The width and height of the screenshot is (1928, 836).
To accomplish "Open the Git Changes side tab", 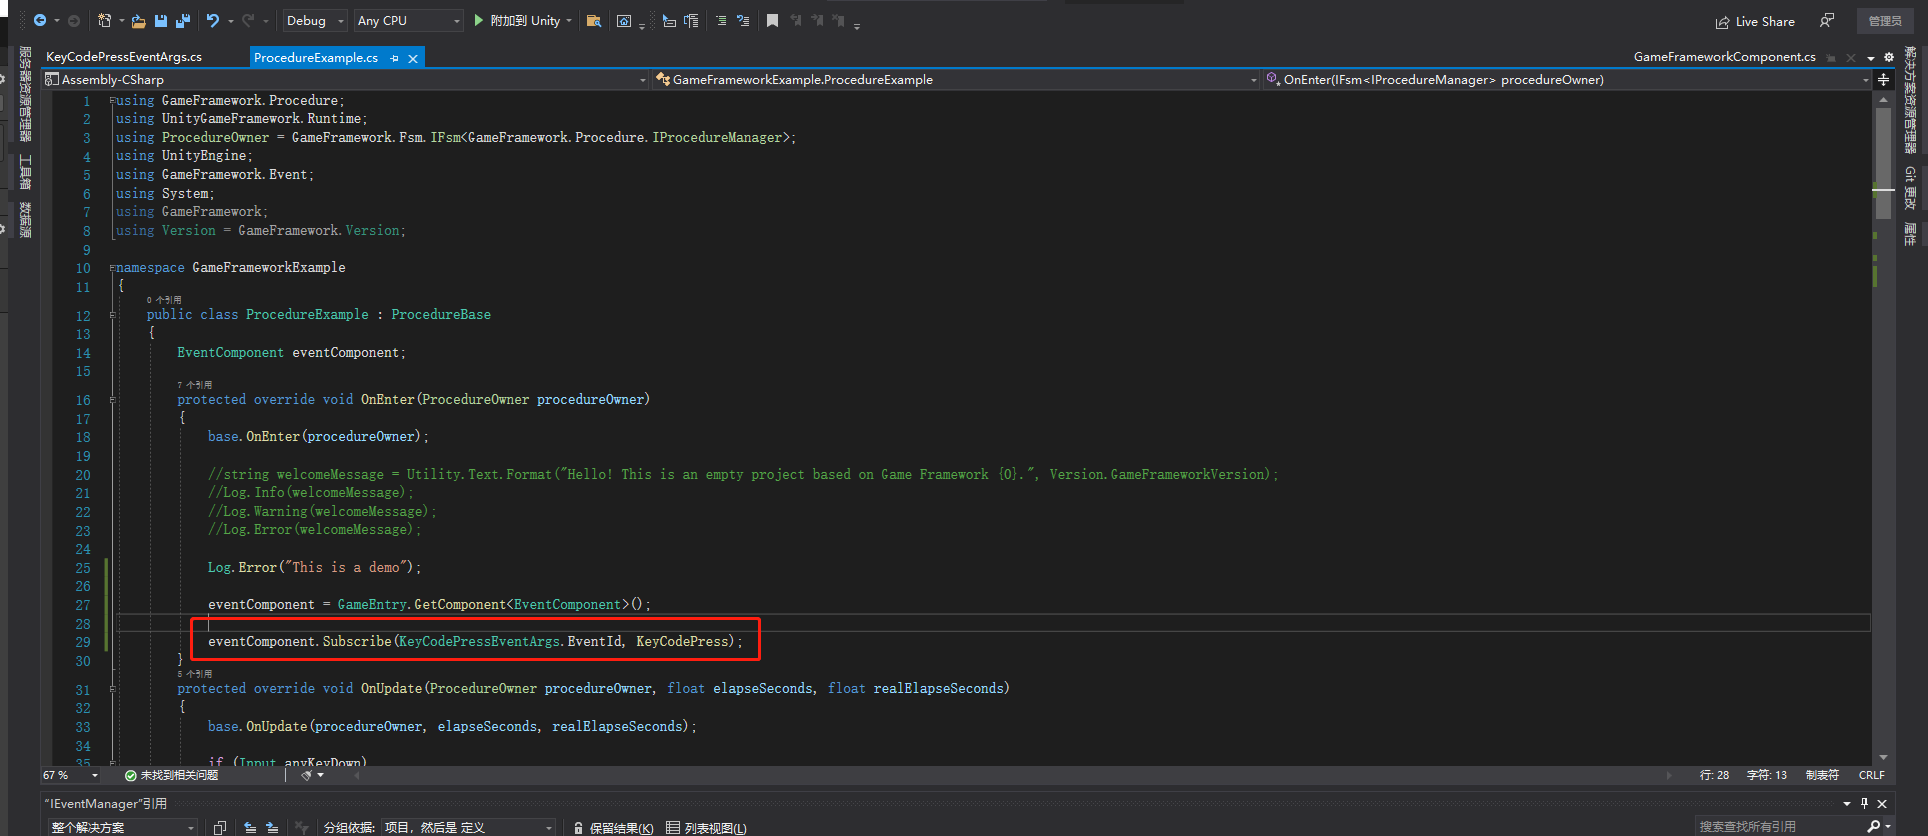I will tap(1910, 188).
